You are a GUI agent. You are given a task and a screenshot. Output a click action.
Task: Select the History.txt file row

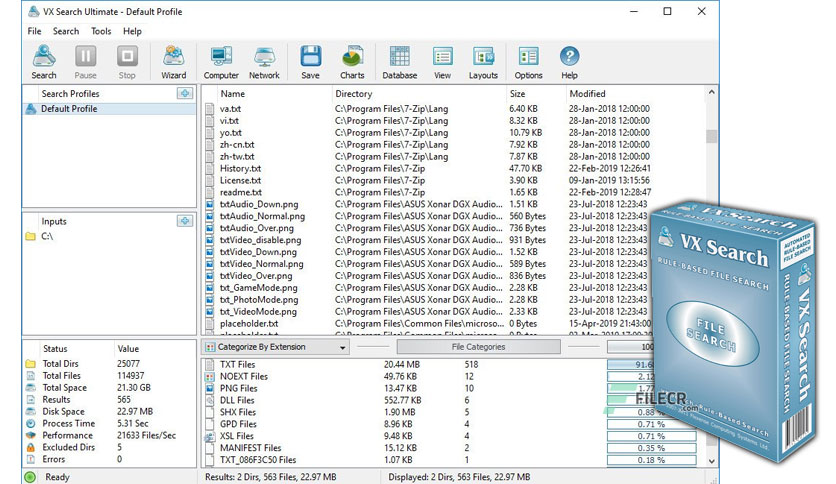click(x=428, y=168)
